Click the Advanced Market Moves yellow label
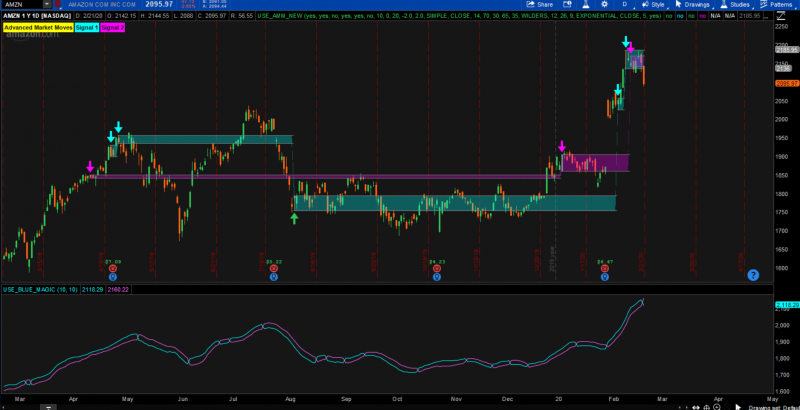The height and width of the screenshot is (410, 800). pos(36,27)
